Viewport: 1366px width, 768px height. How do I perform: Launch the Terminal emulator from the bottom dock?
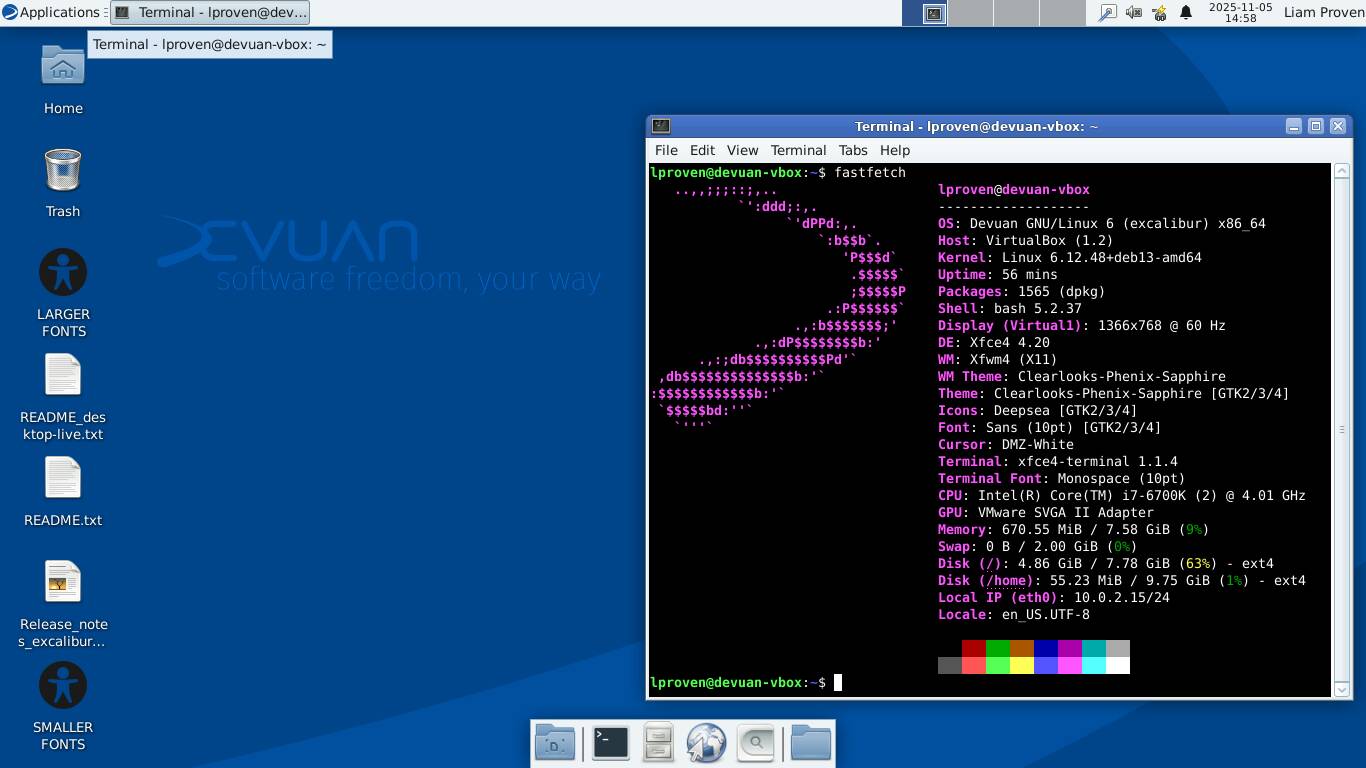[610, 743]
